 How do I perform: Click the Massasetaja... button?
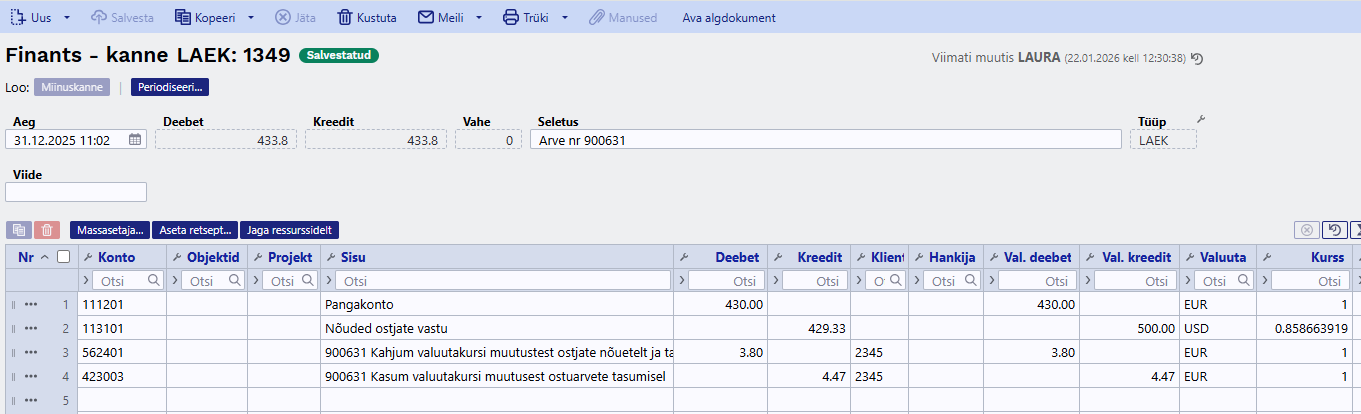point(110,230)
